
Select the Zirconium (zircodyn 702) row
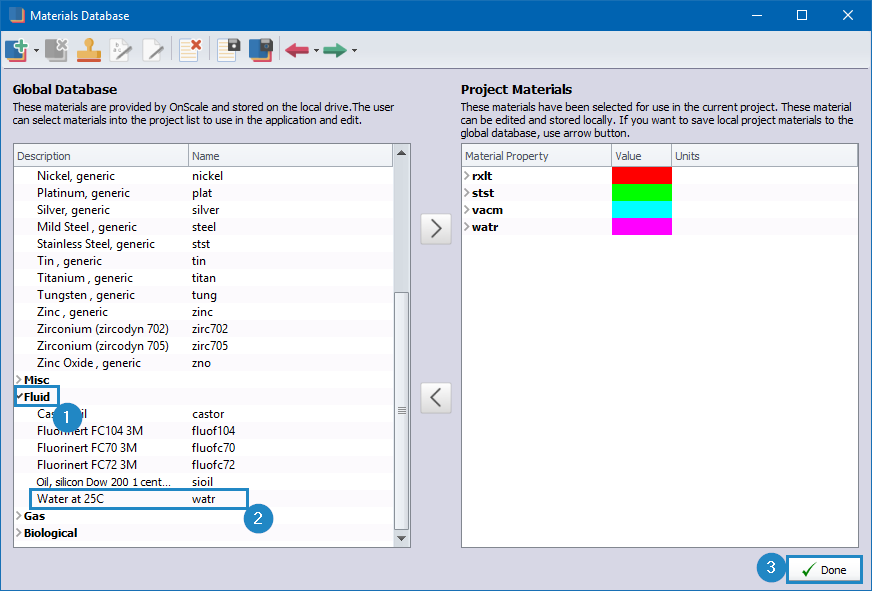204,329
